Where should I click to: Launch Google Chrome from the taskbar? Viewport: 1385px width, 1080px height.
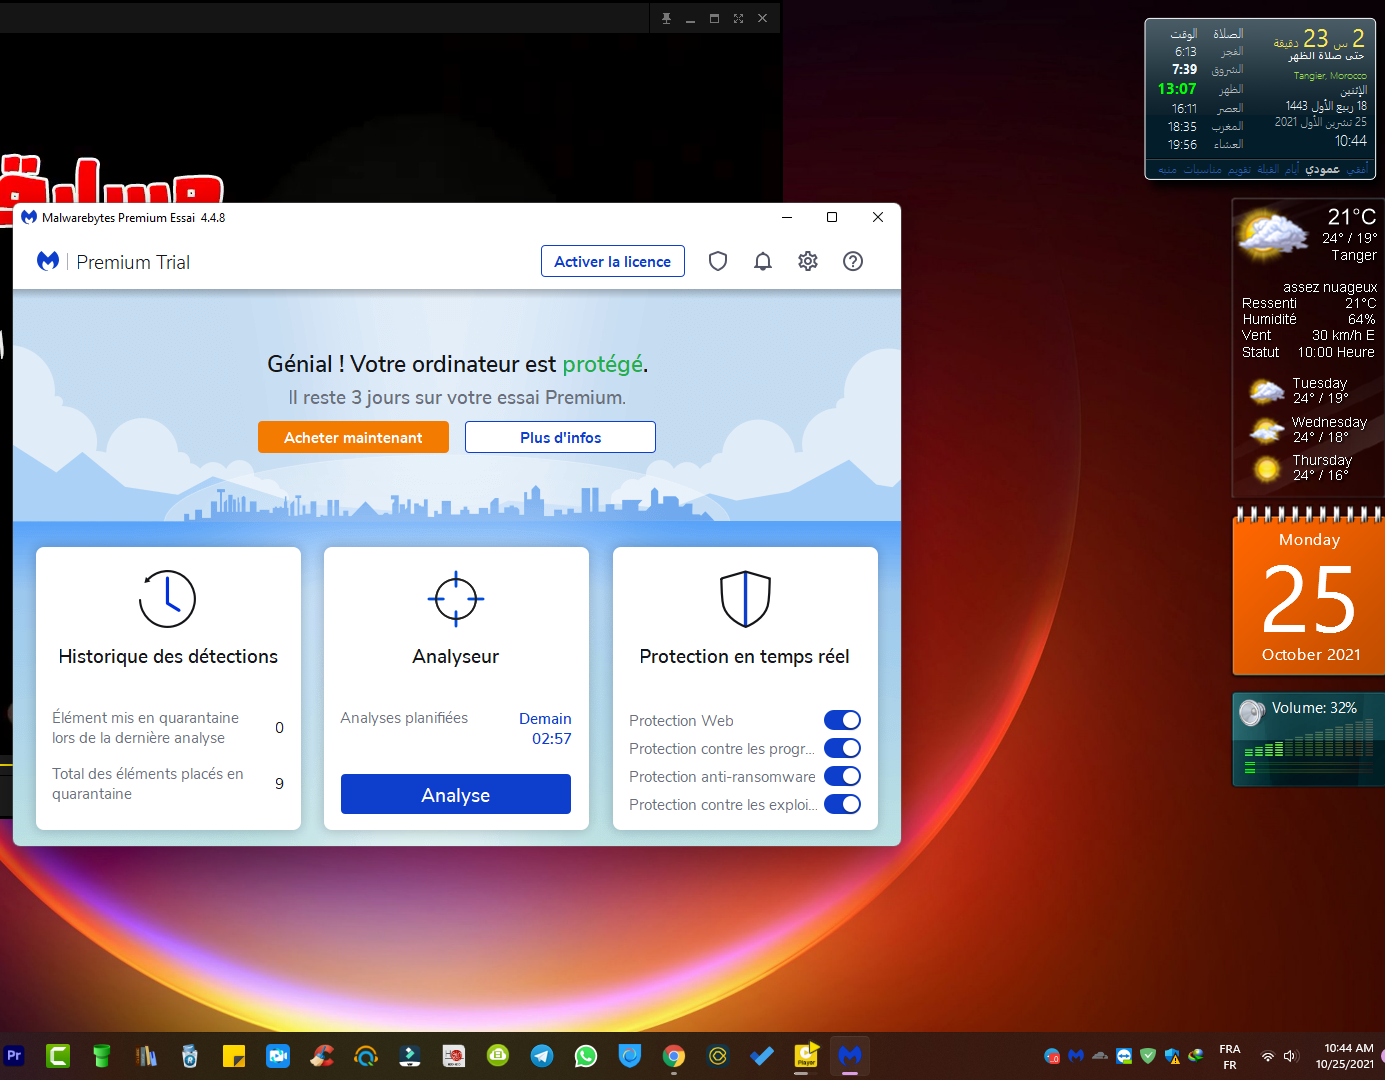[674, 1055]
